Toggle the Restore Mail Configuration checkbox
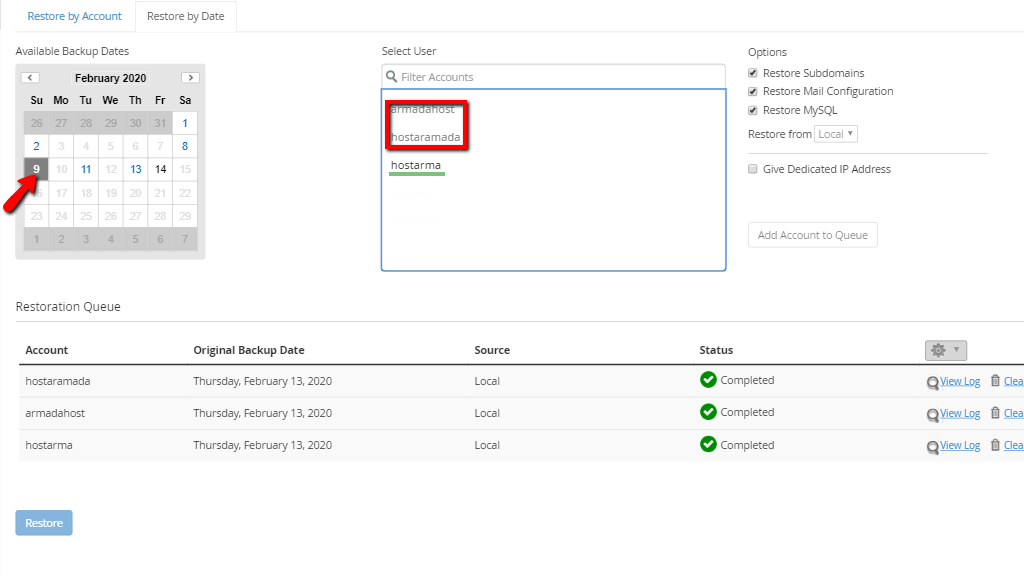 pos(753,91)
